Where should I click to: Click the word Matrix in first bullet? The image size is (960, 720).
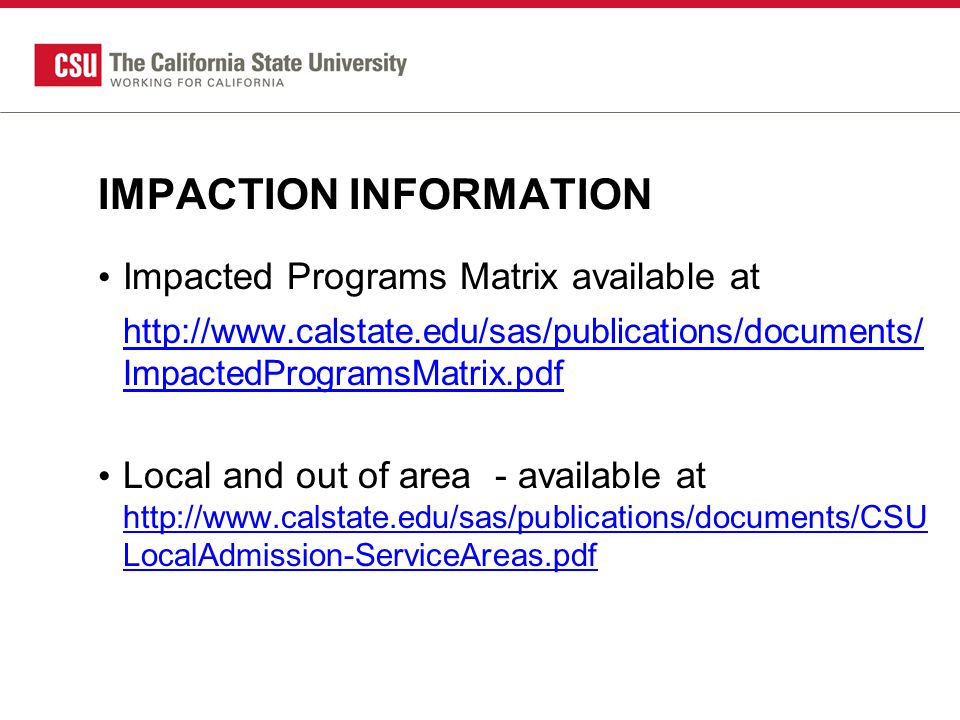(x=509, y=277)
